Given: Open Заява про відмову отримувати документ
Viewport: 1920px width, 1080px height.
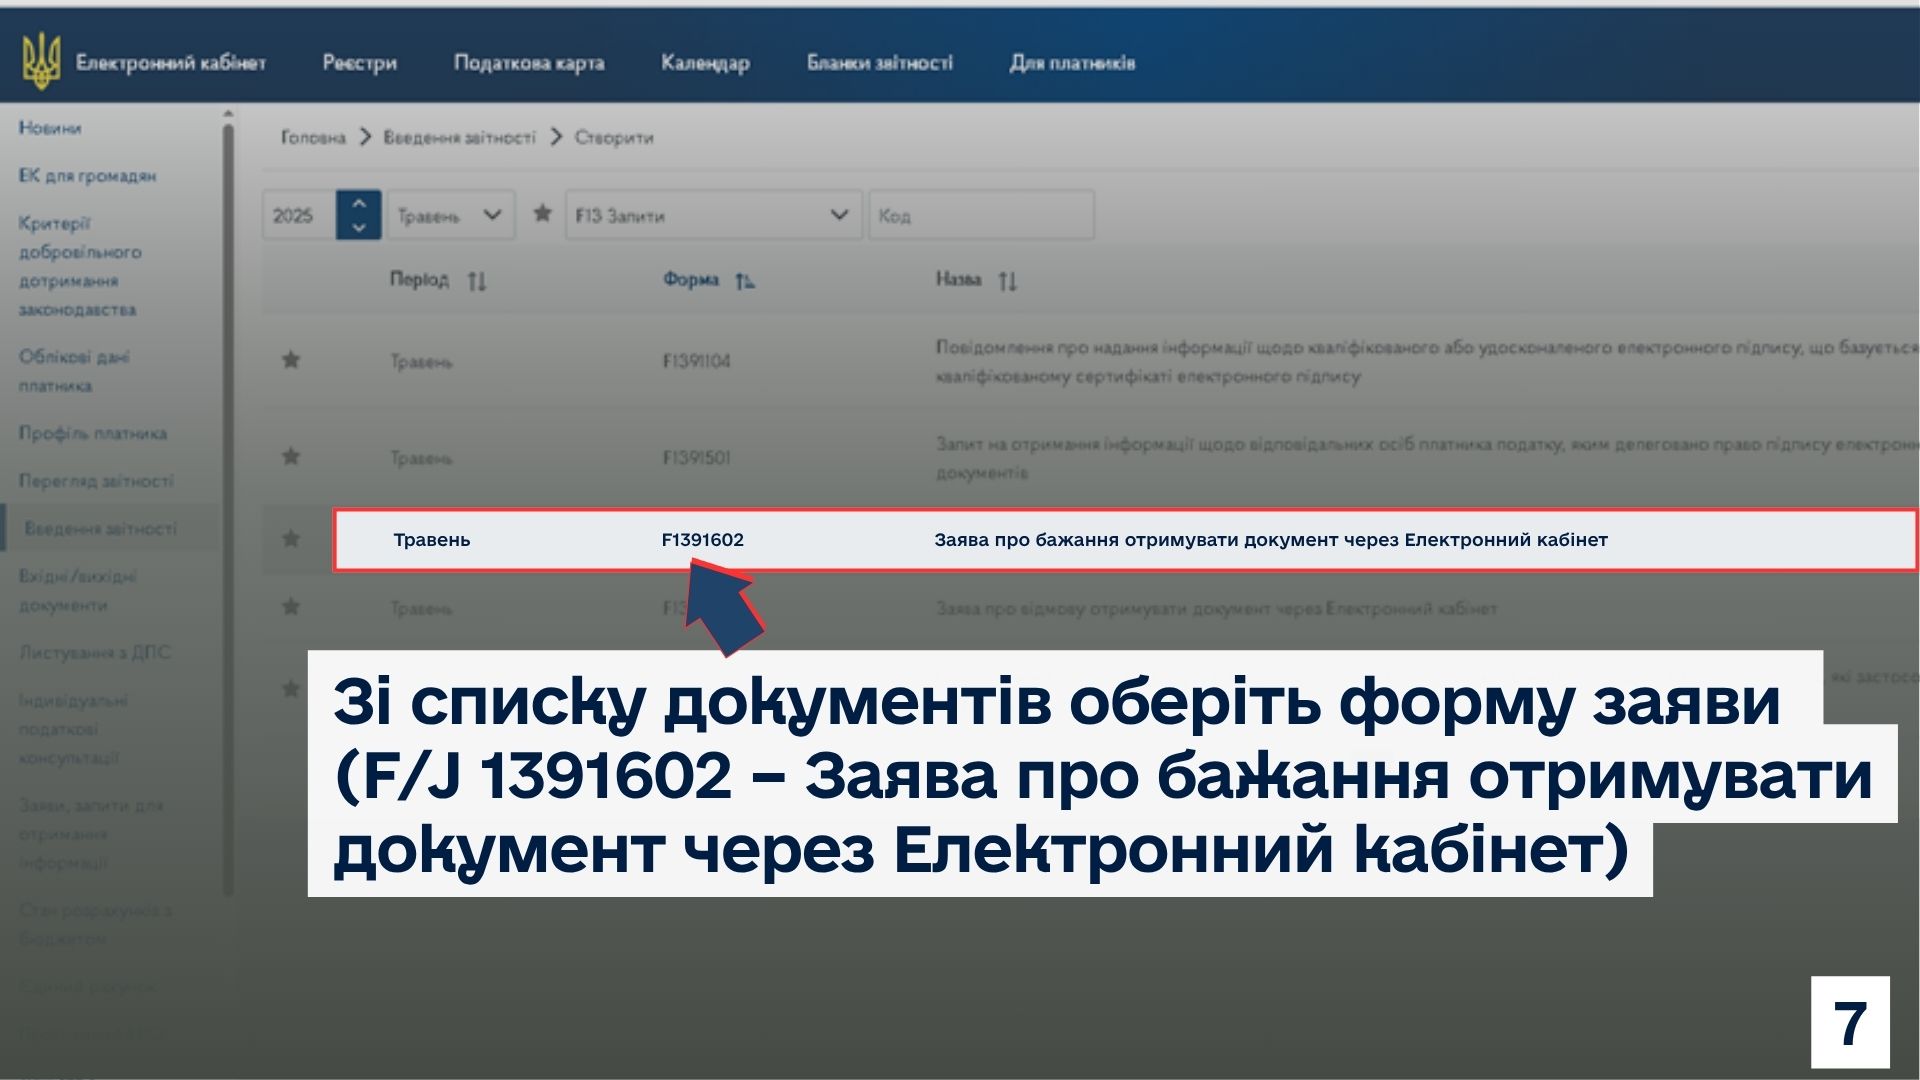Looking at the screenshot, I should coord(1216,608).
